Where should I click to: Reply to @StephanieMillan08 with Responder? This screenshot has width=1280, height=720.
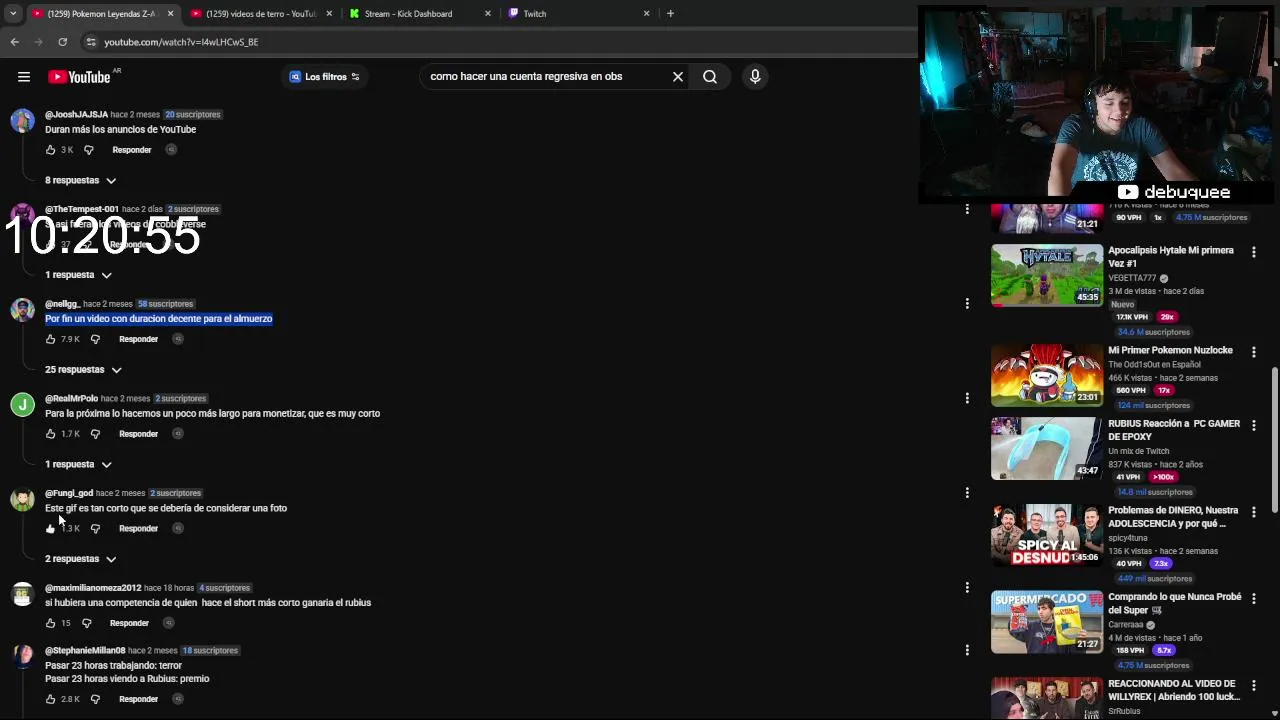pos(138,699)
